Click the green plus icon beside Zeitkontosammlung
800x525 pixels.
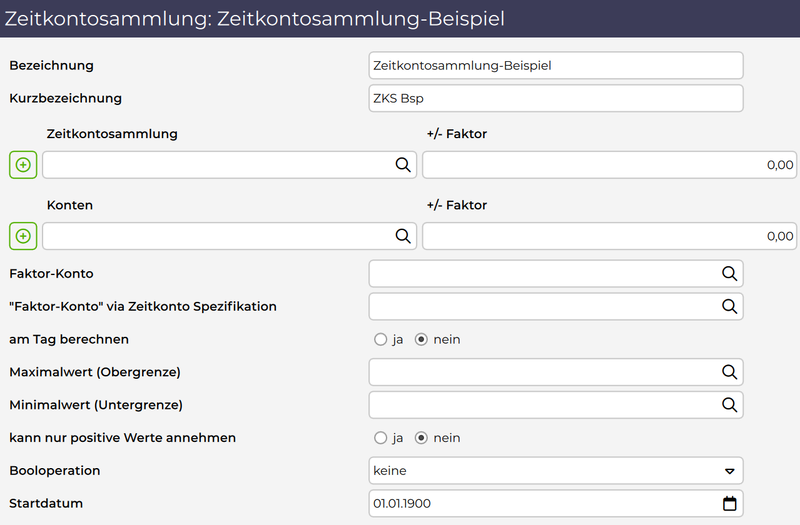point(23,165)
